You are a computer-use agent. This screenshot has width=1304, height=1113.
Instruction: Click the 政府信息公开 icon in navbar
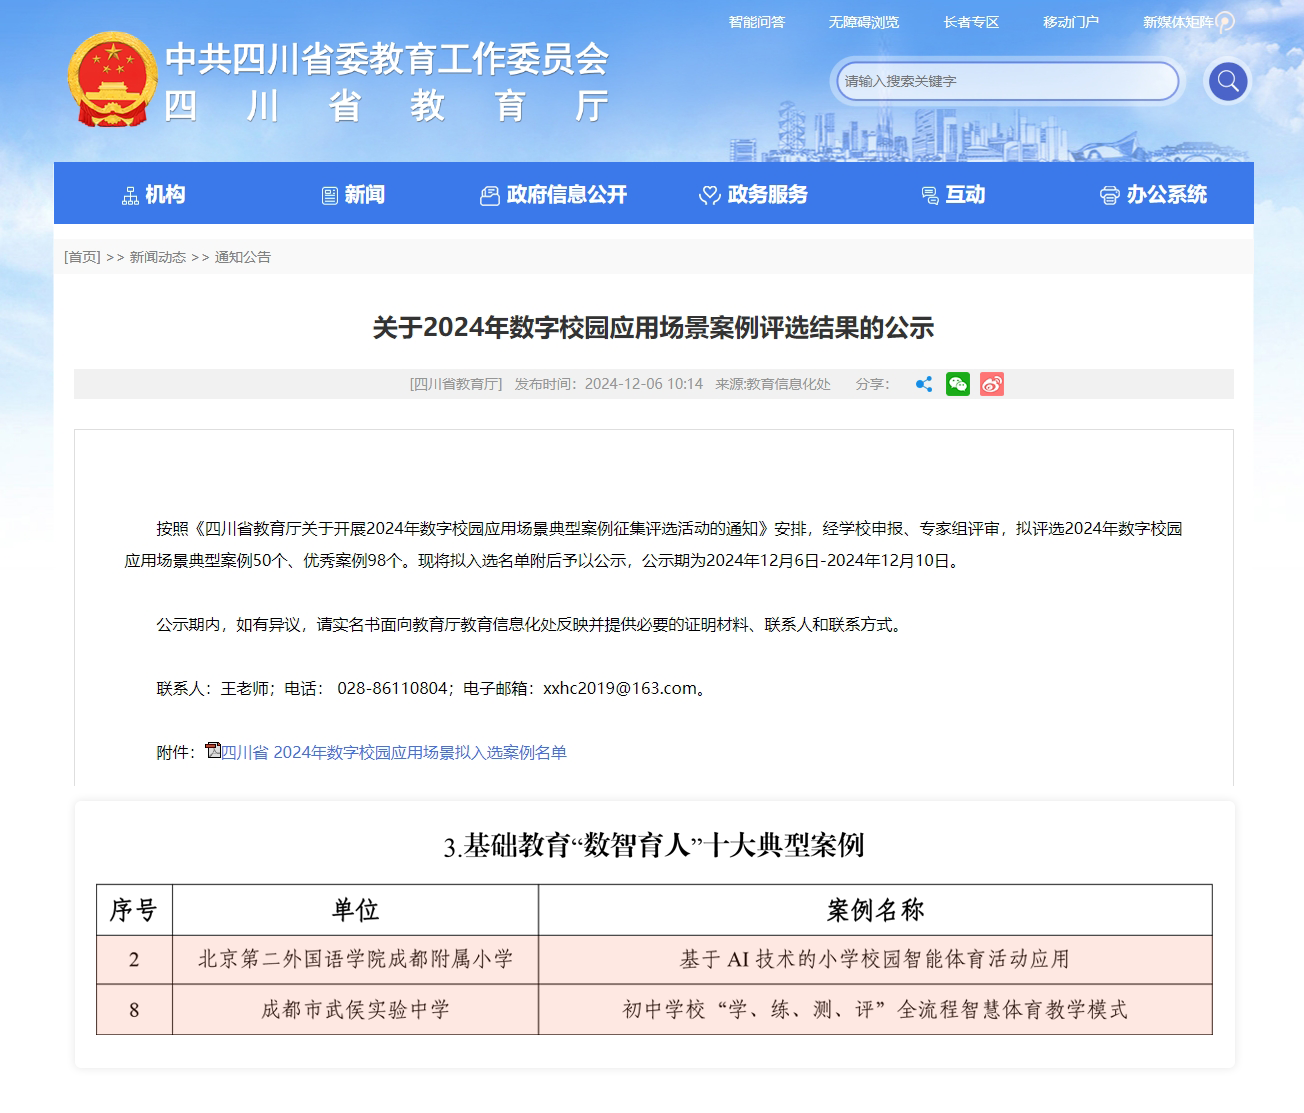[x=489, y=195]
